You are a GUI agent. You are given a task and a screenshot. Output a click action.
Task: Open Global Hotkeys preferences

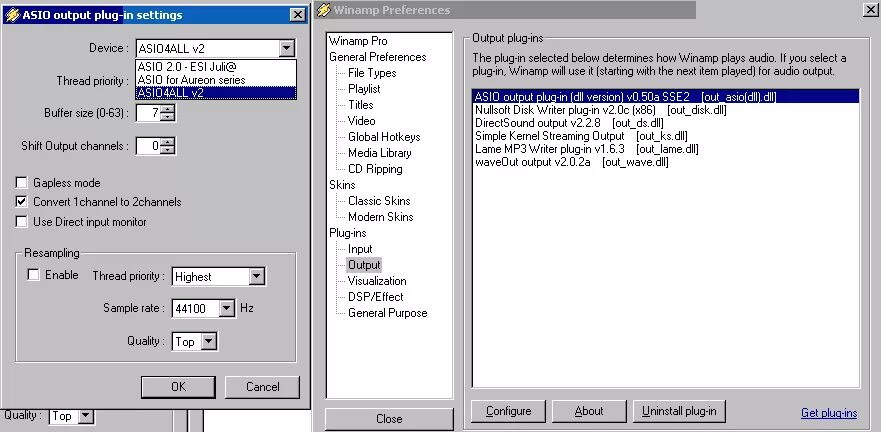pos(384,137)
